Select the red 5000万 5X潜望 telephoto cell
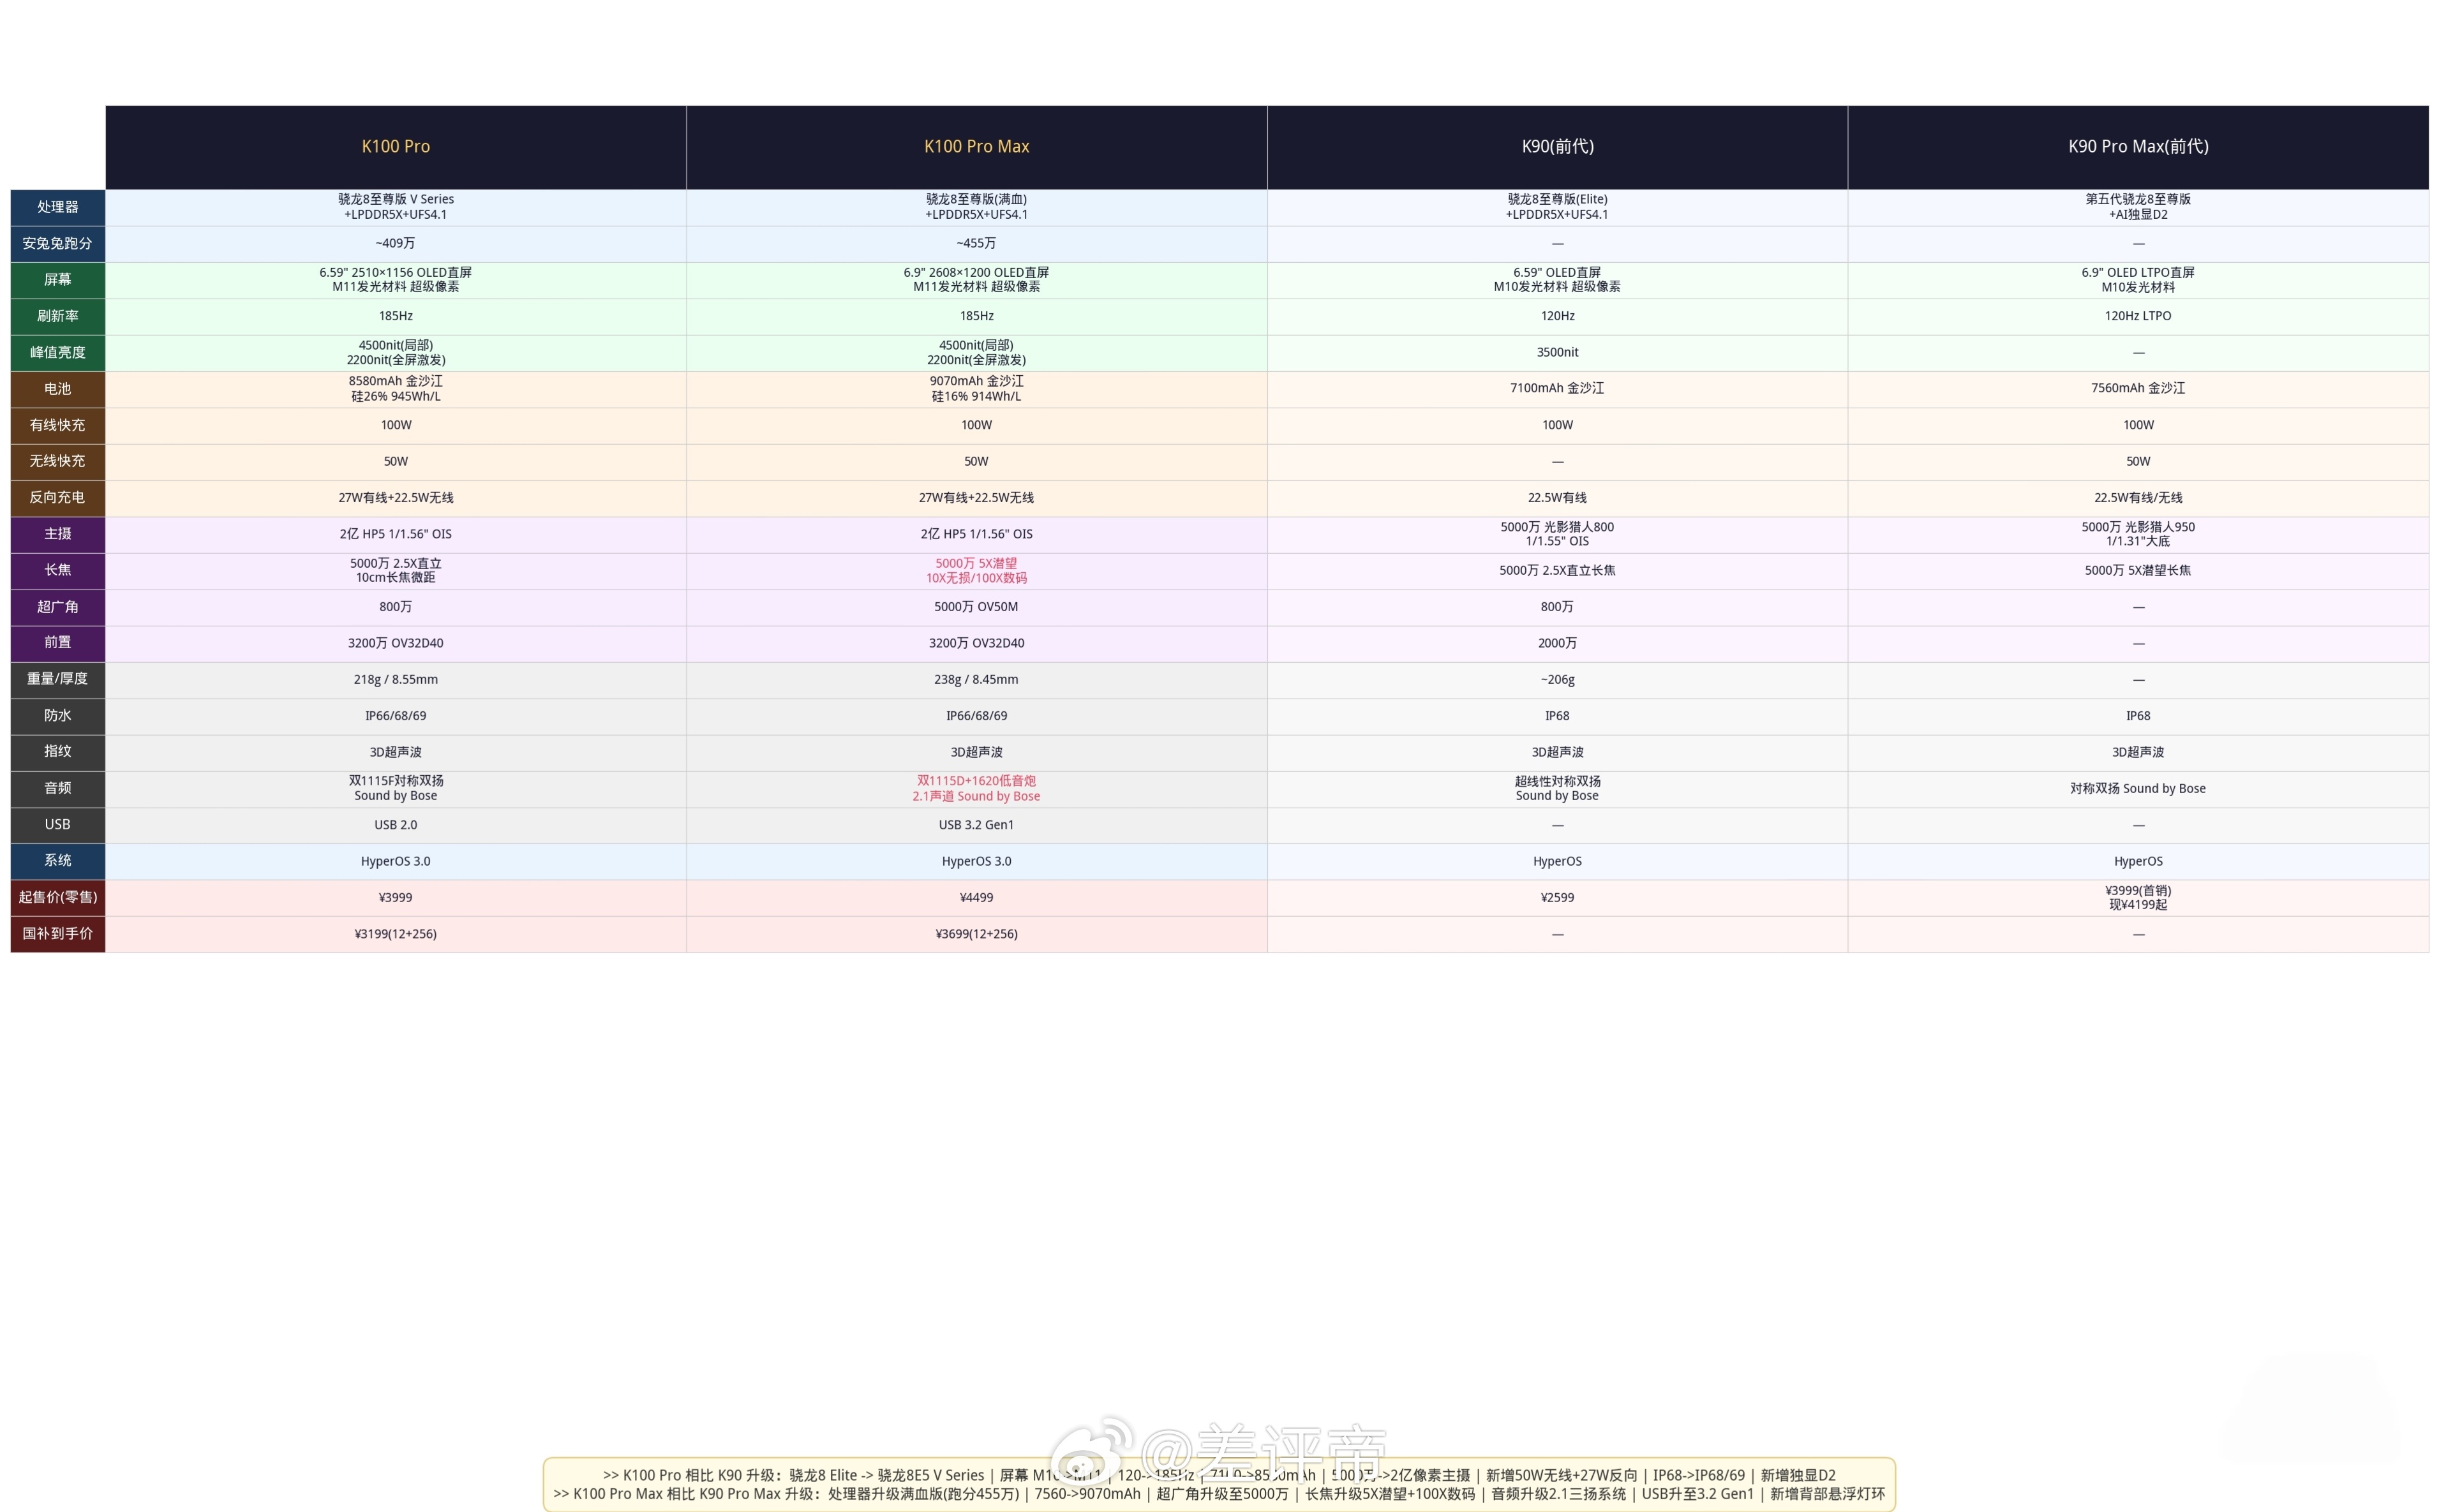2439x1512 pixels. click(976, 571)
